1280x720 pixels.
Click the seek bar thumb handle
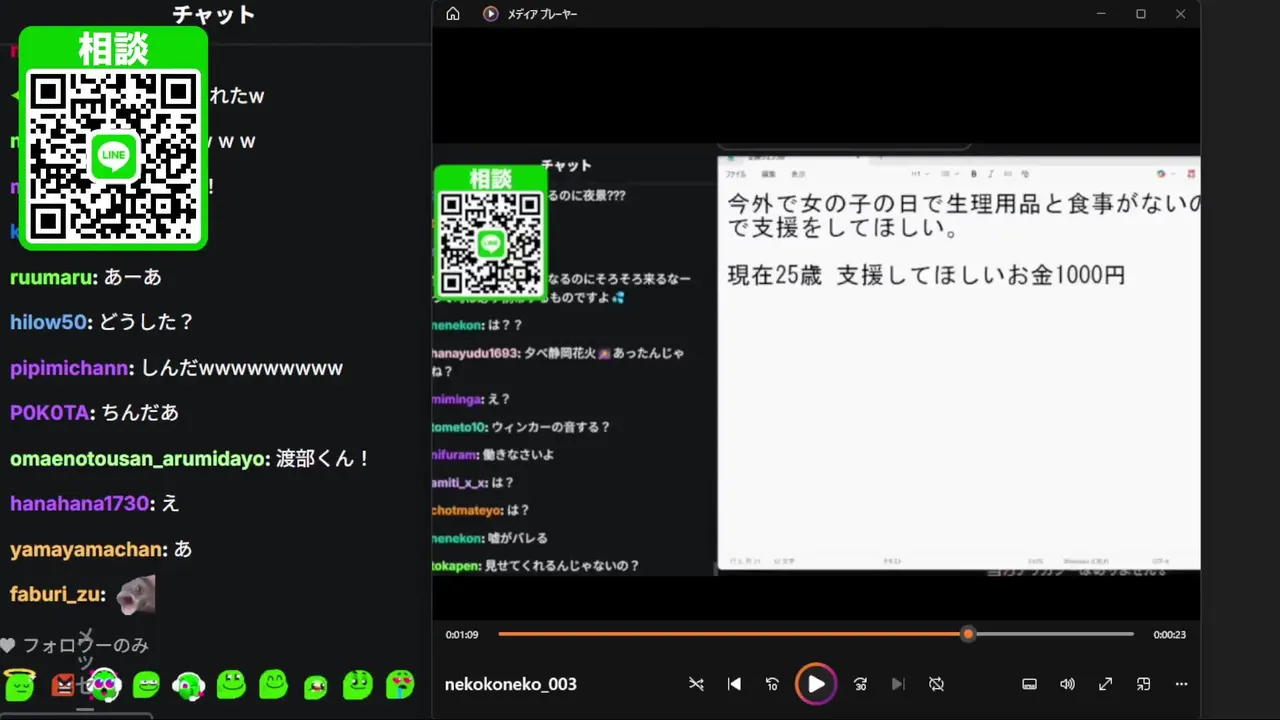967,634
